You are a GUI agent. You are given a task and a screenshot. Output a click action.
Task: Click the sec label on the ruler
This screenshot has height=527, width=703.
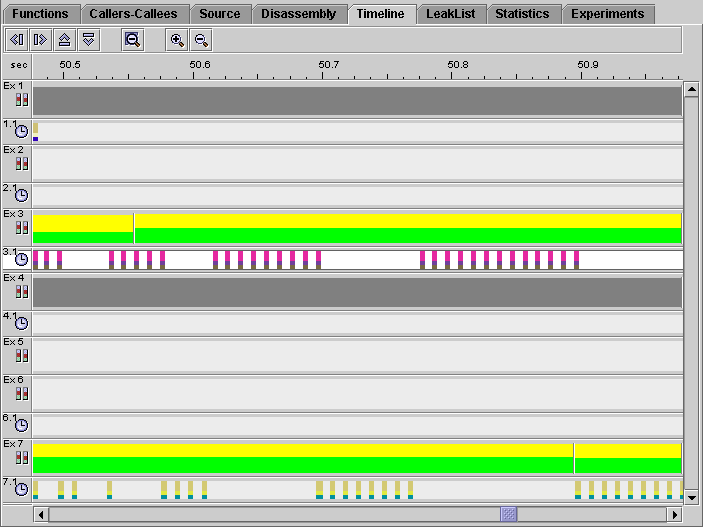[19, 65]
